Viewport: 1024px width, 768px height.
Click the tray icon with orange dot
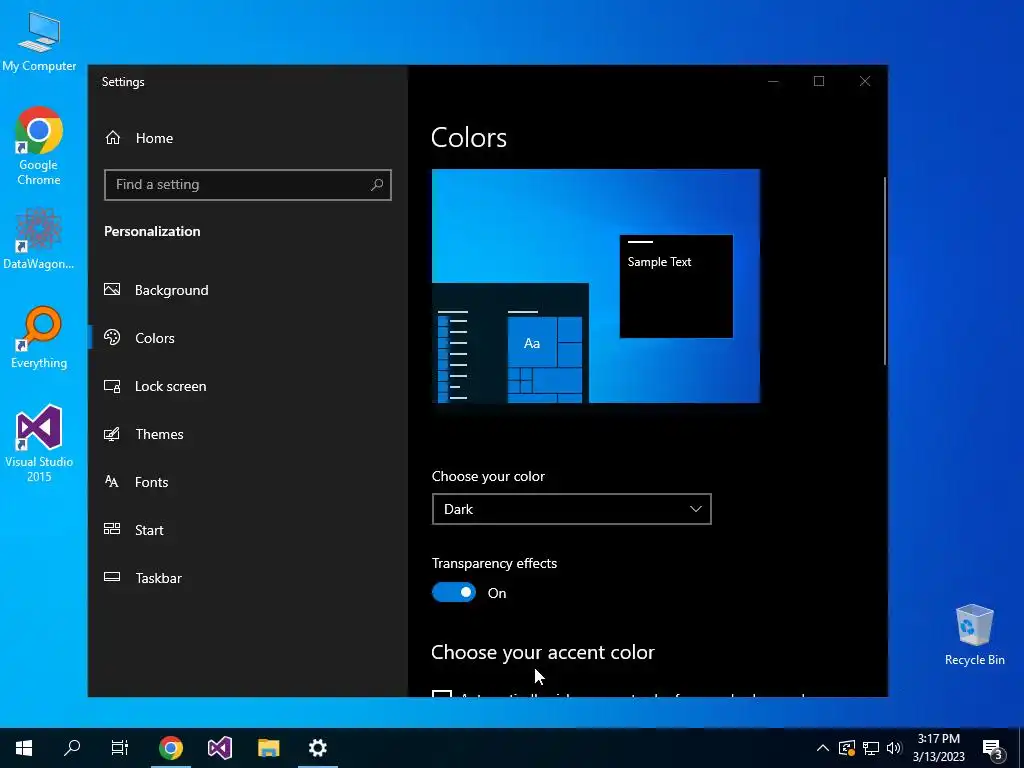pos(847,748)
